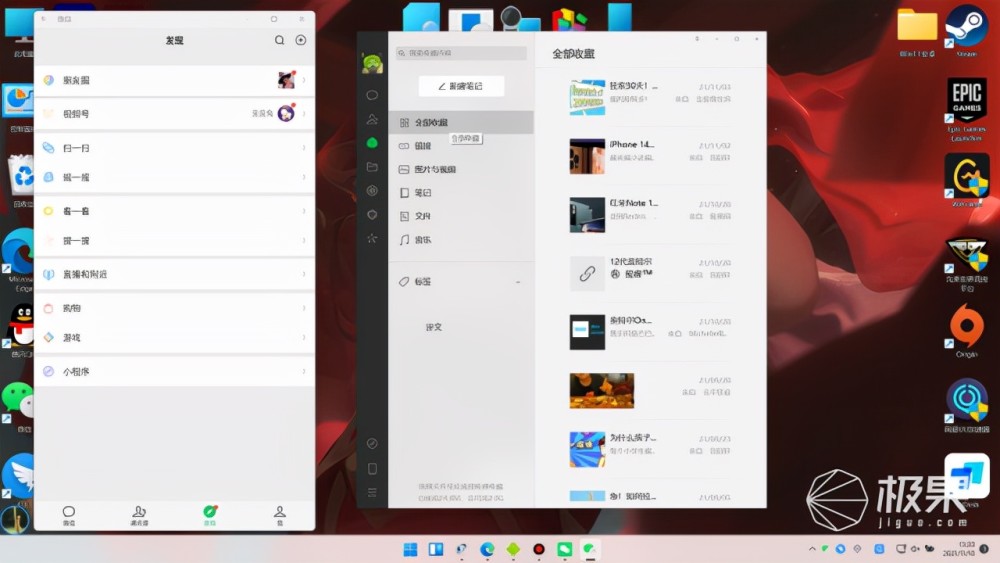This screenshot has height=563, width=1000.
Task: Open the contacts icon in WeChat's dark sidebar
Action: point(372,119)
